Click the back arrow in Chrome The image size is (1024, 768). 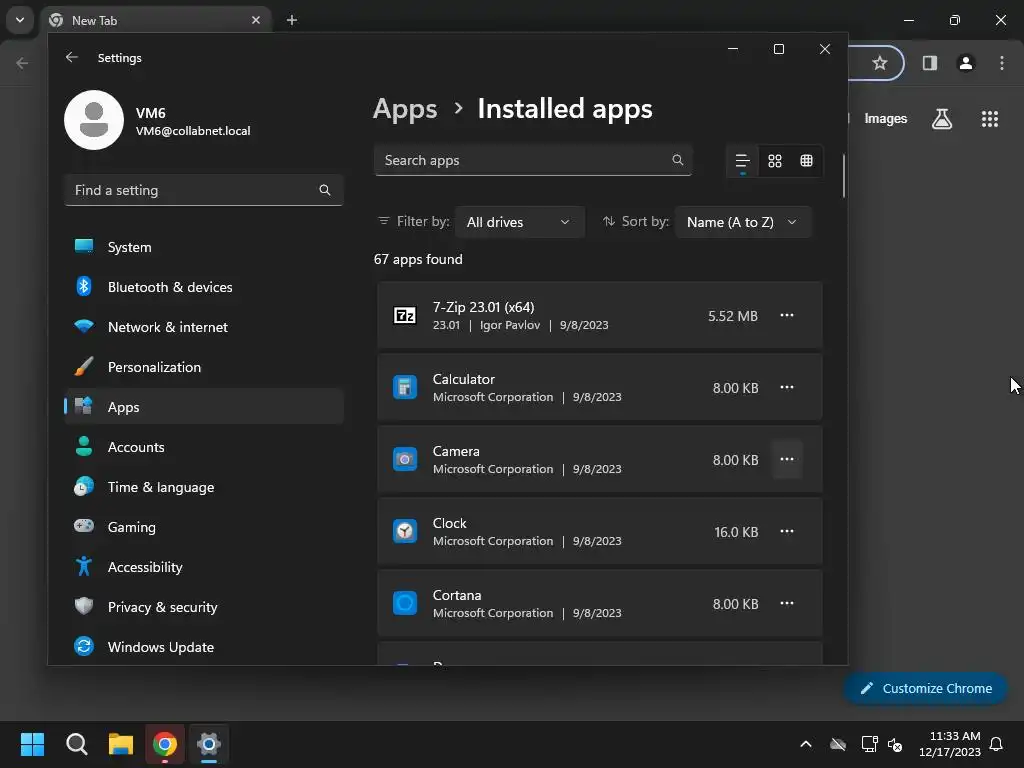tap(22, 63)
